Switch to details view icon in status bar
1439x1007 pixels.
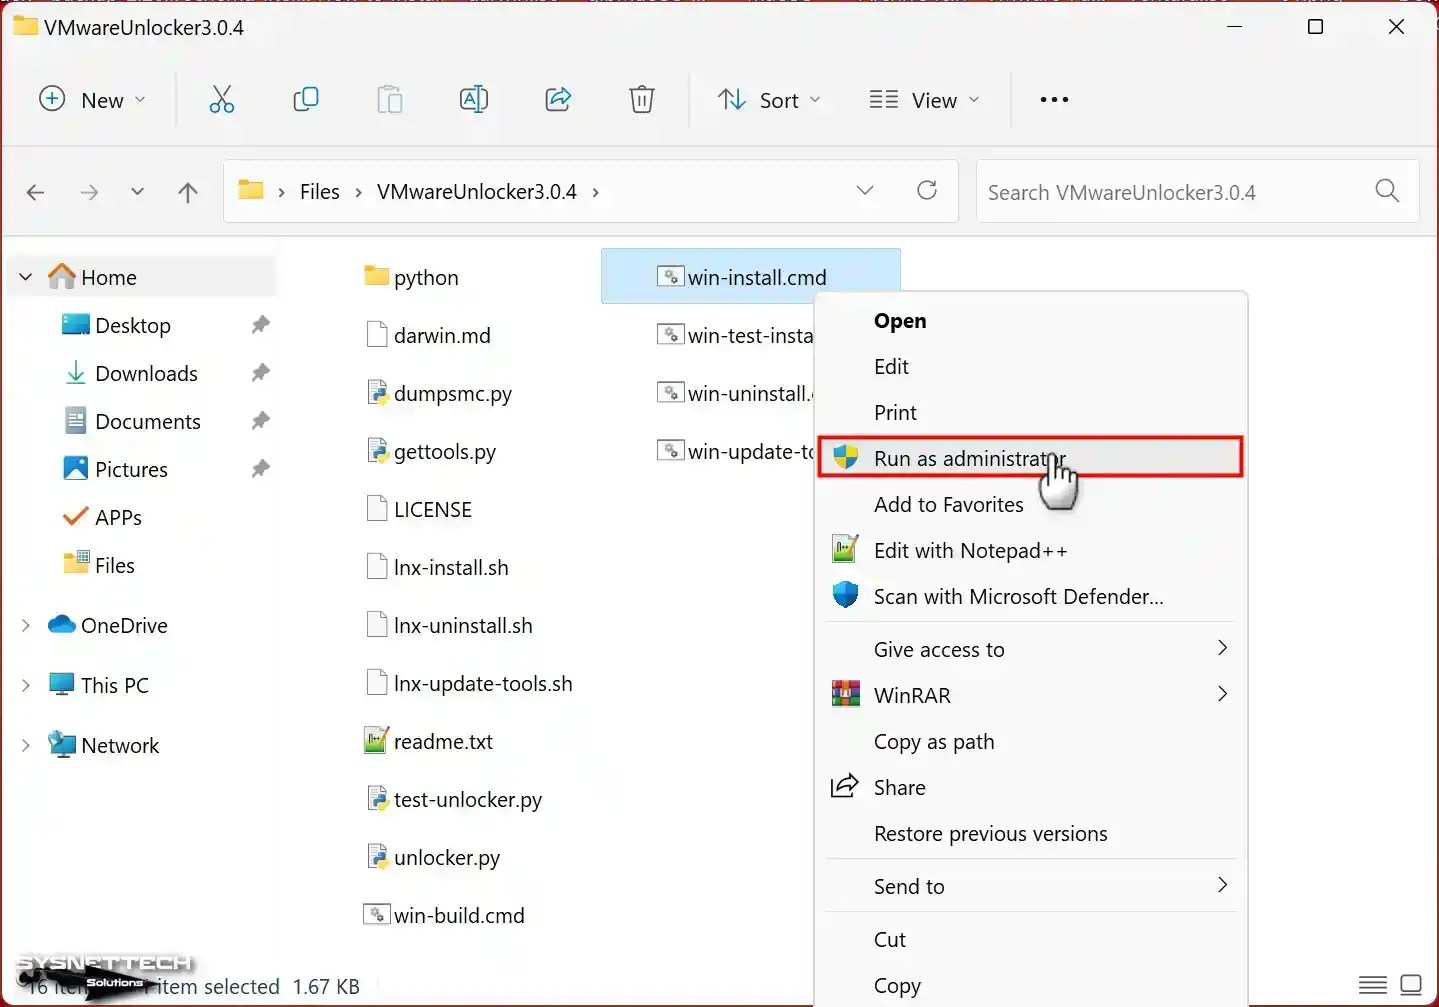1373,985
